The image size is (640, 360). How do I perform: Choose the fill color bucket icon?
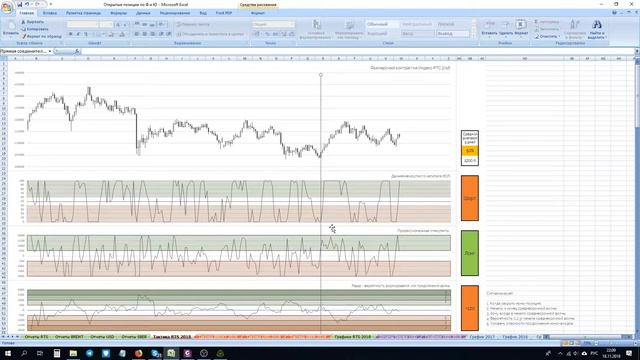pos(111,34)
